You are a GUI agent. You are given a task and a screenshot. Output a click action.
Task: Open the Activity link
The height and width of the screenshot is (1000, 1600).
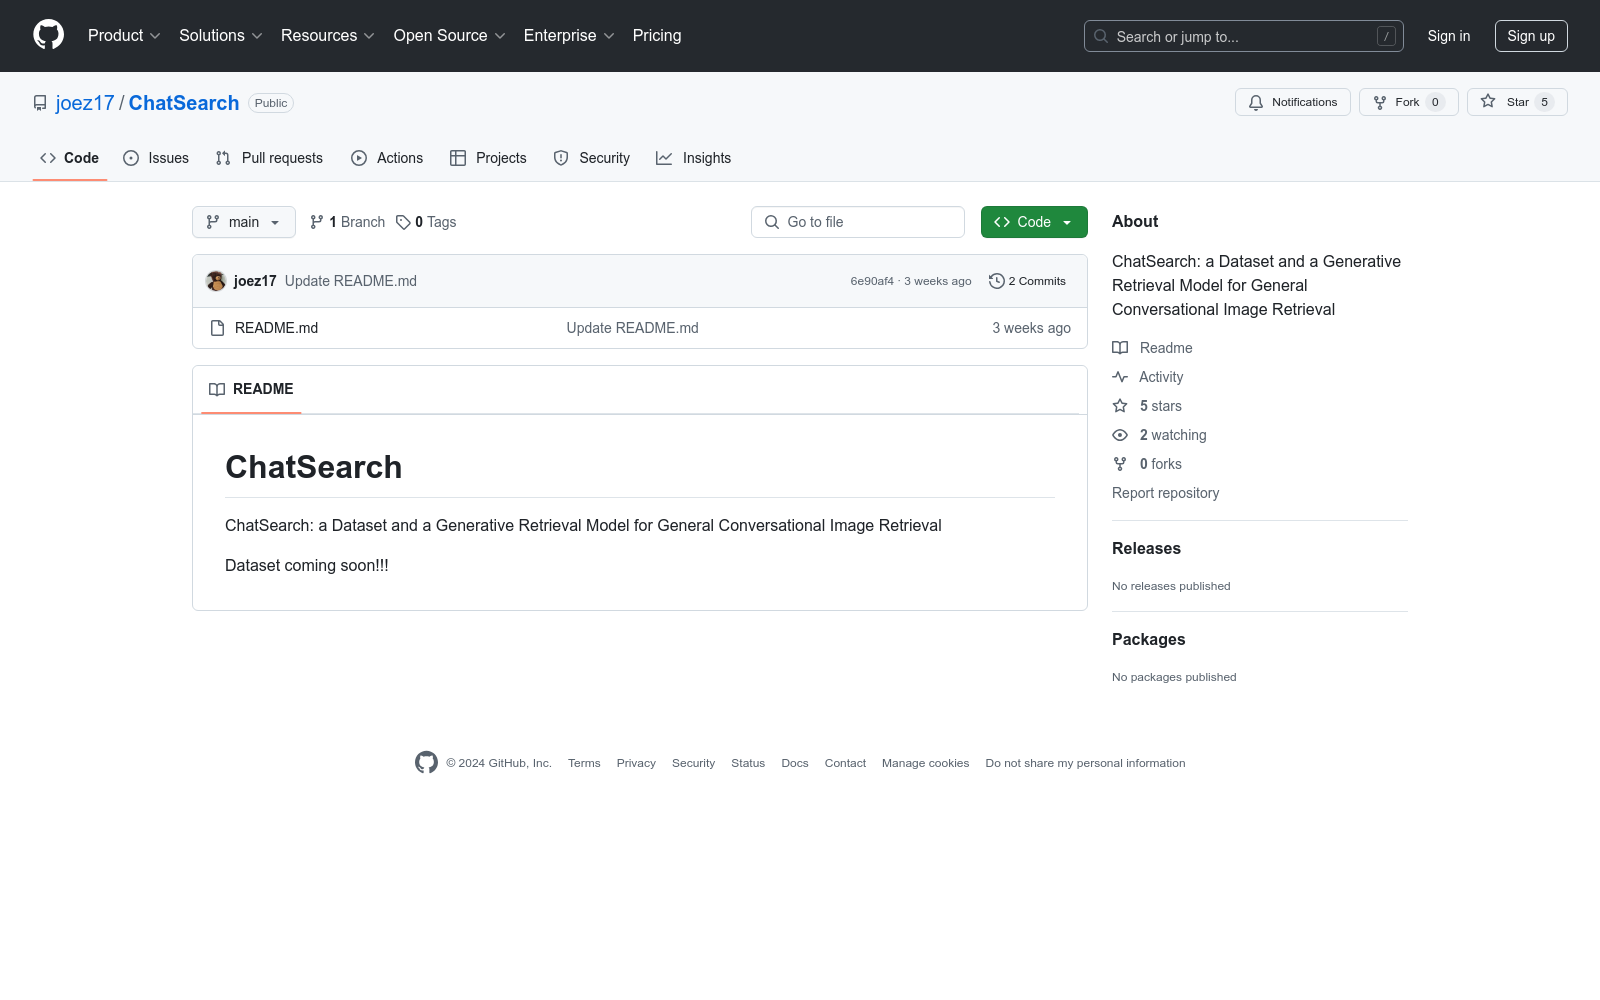1148,377
